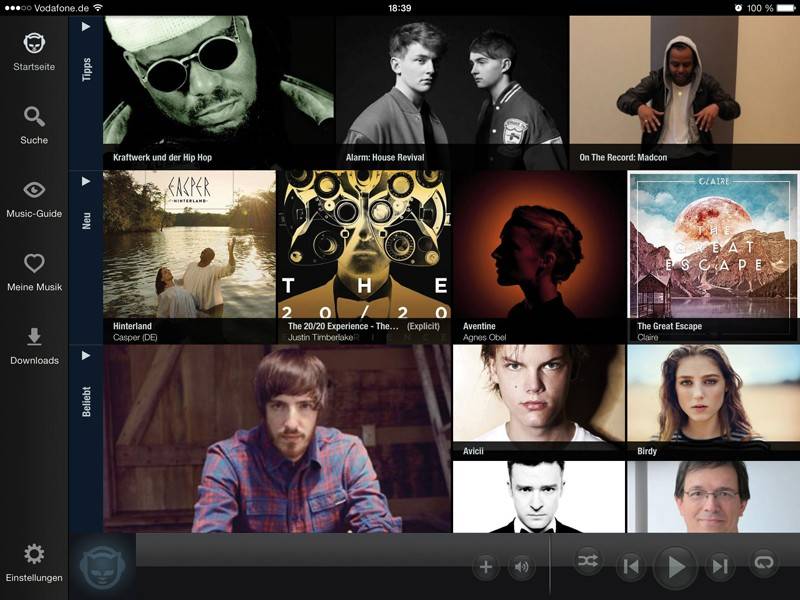Tap the Napster logo in player bar
The height and width of the screenshot is (600, 800).
(x=103, y=567)
